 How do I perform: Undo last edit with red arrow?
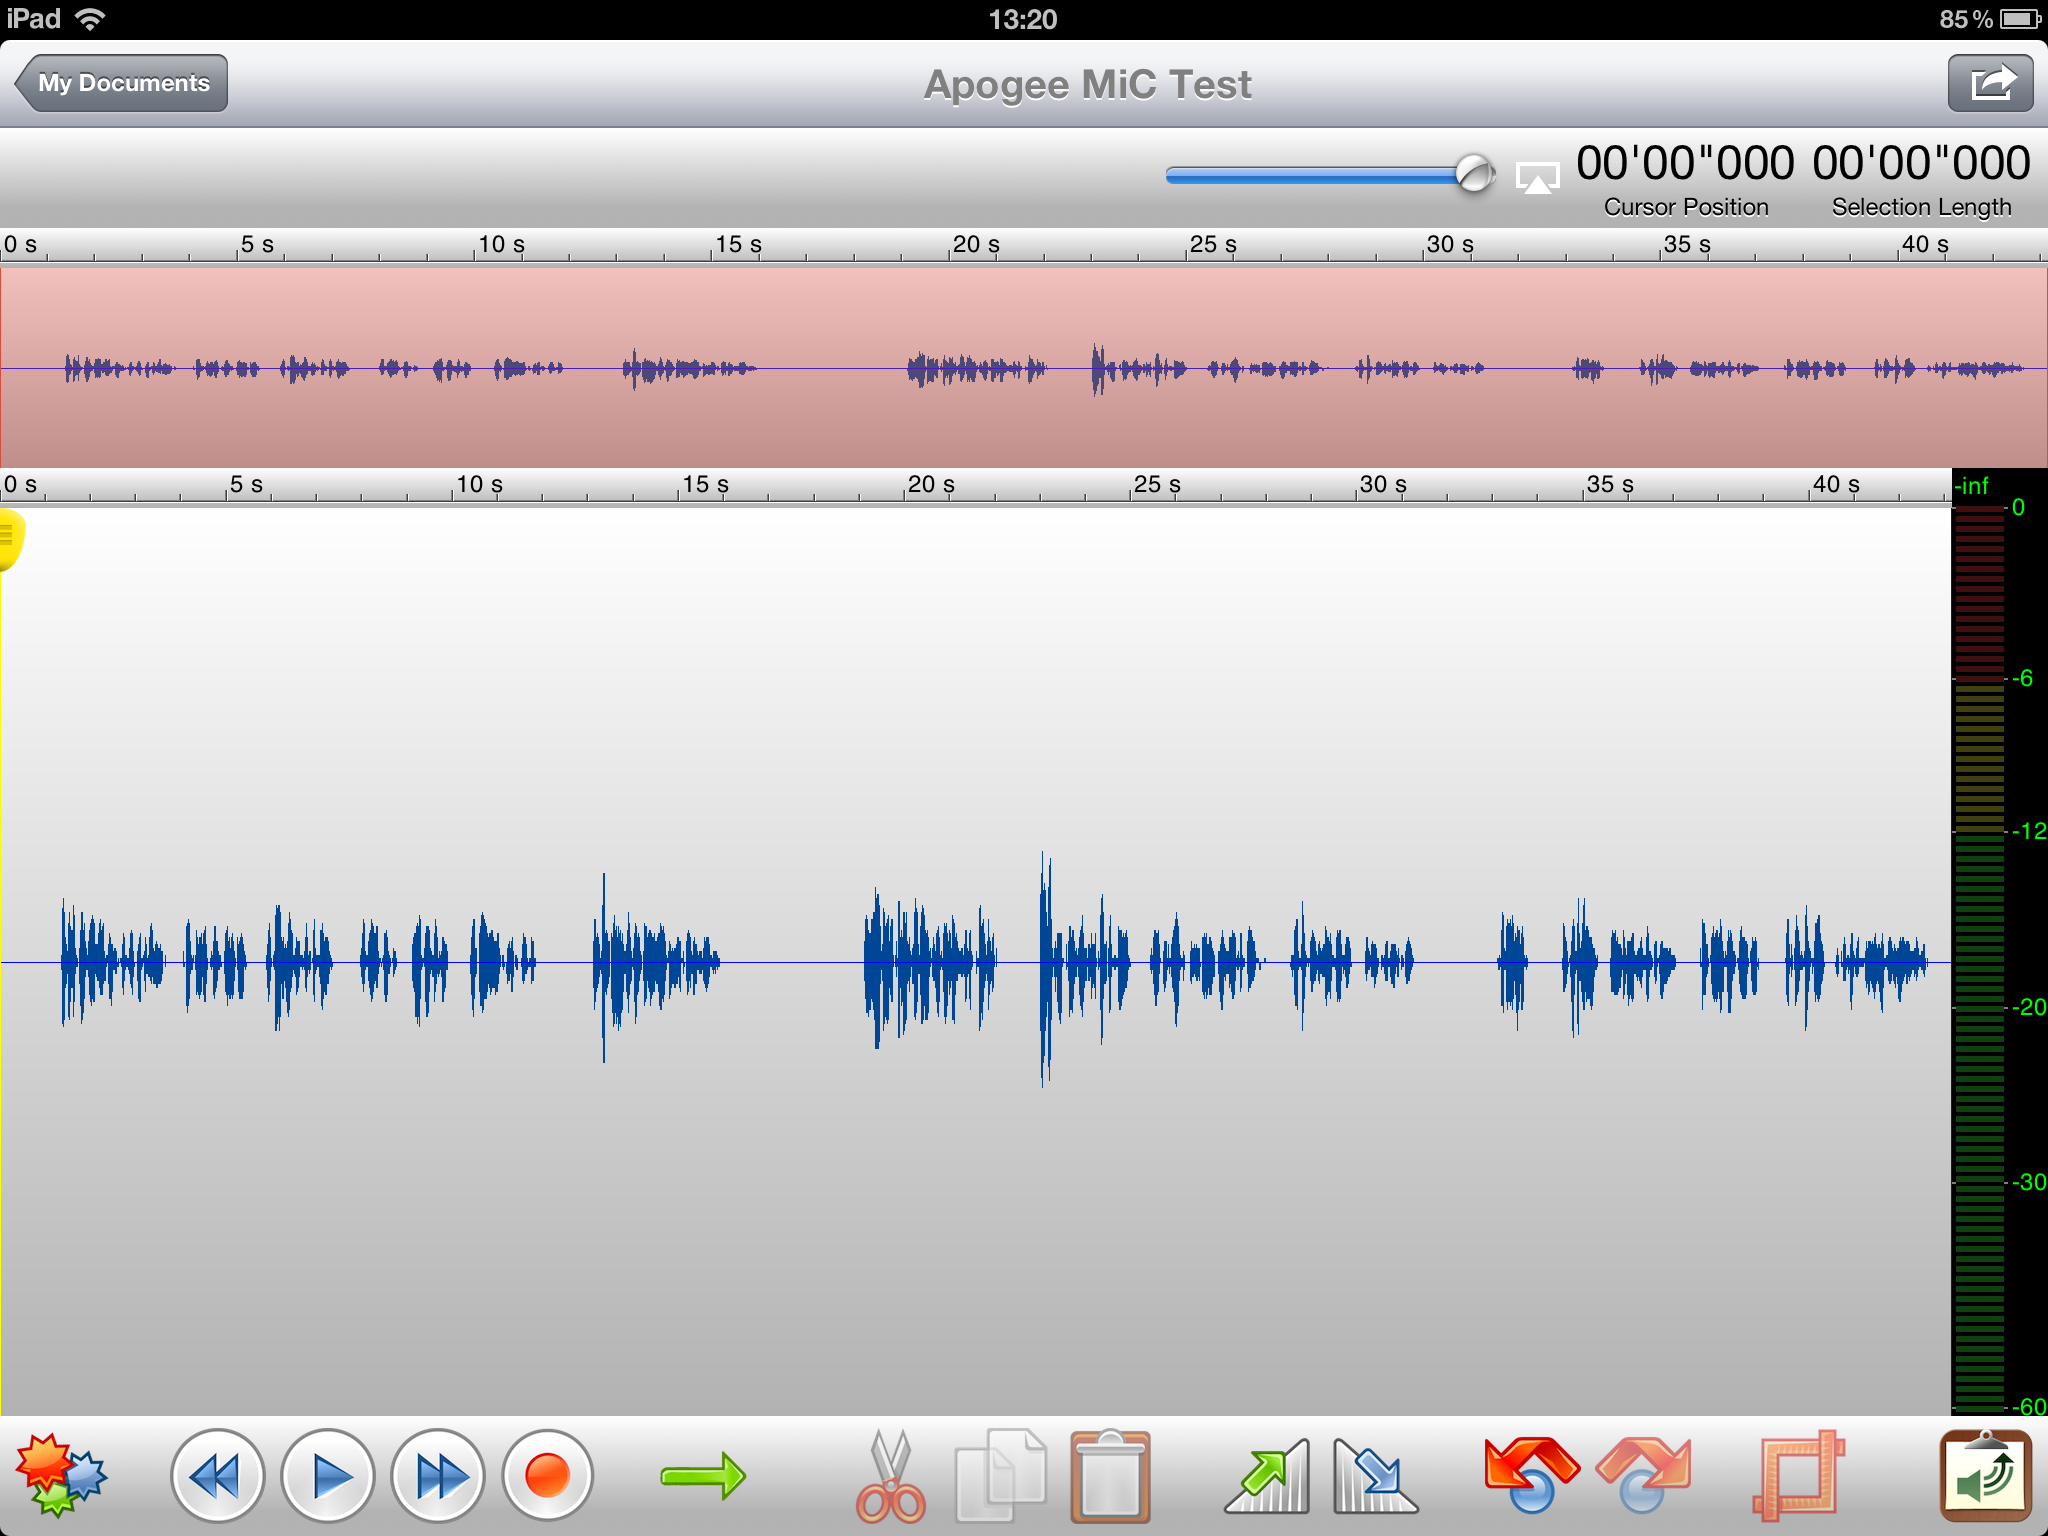(x=1530, y=1476)
